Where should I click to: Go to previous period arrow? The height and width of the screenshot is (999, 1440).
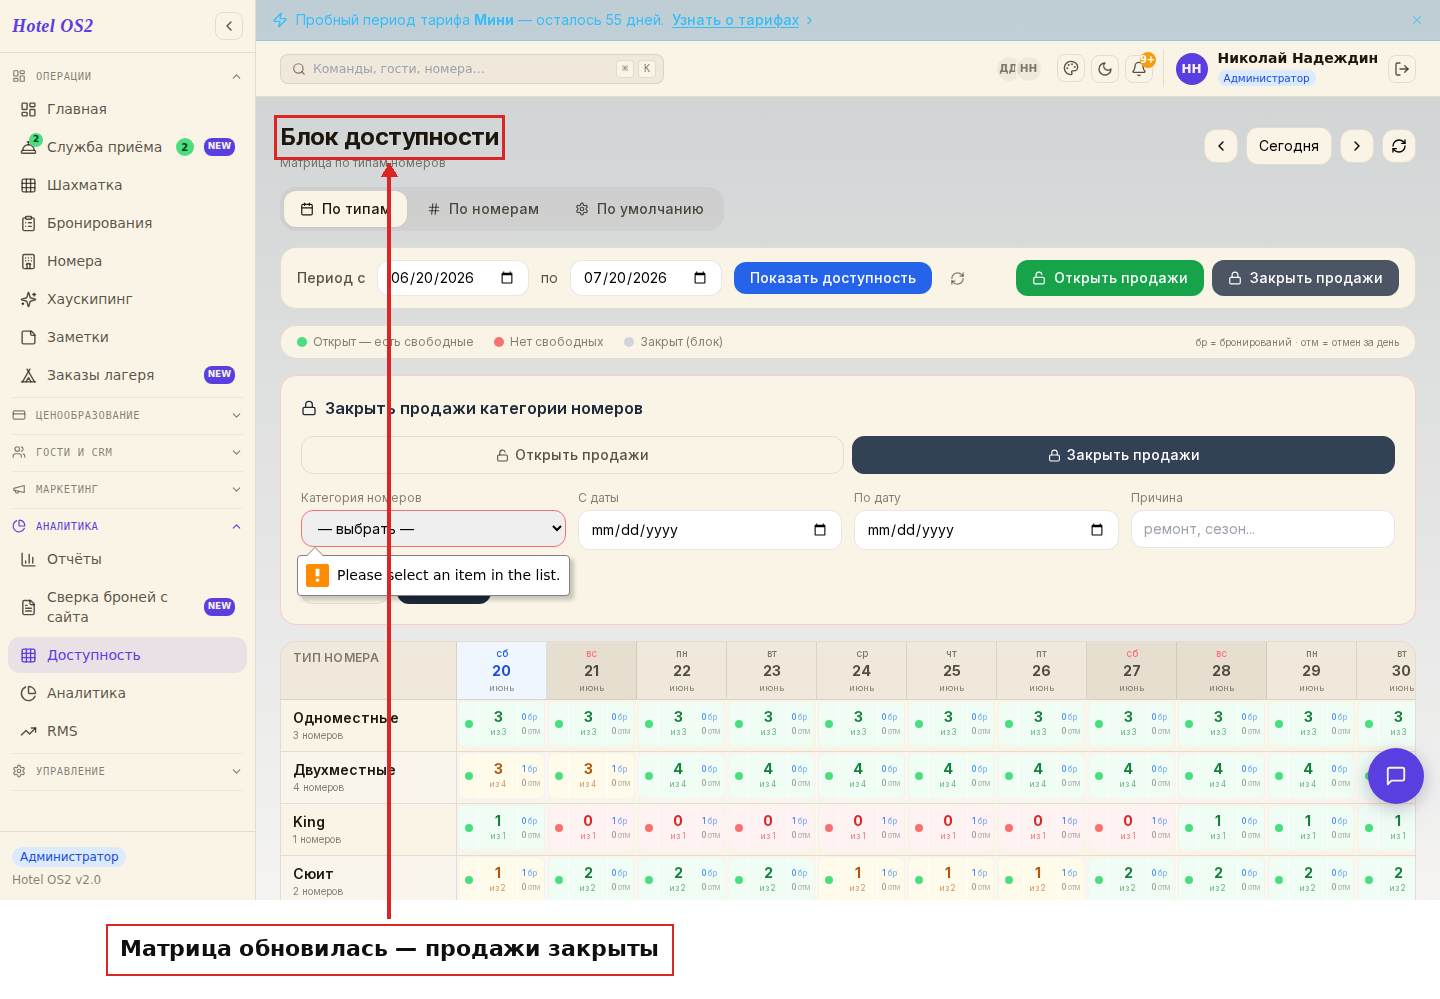1221,146
